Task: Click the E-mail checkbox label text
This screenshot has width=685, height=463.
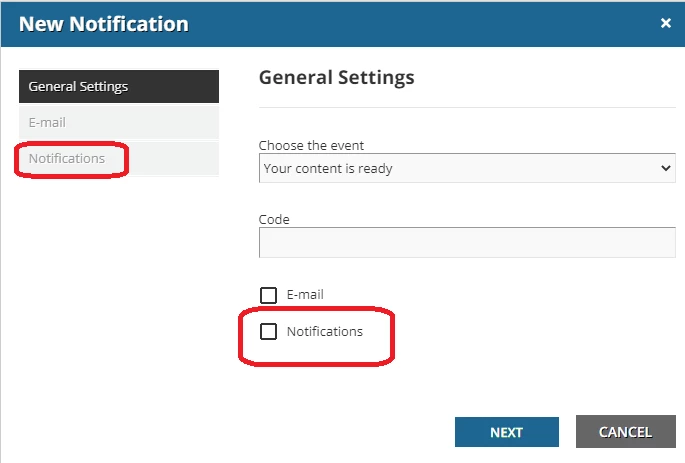Action: click(305, 295)
